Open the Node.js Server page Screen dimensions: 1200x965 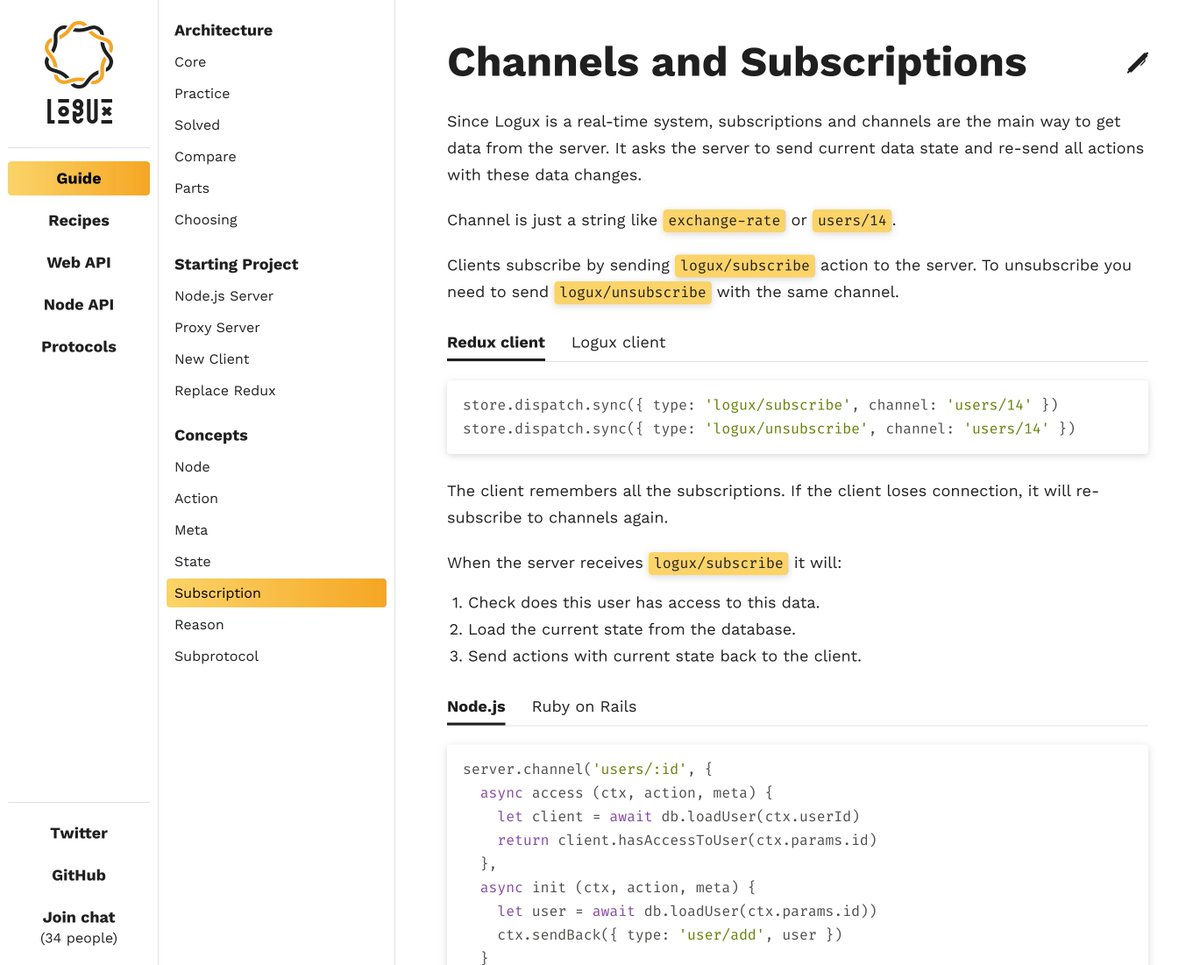coord(224,296)
